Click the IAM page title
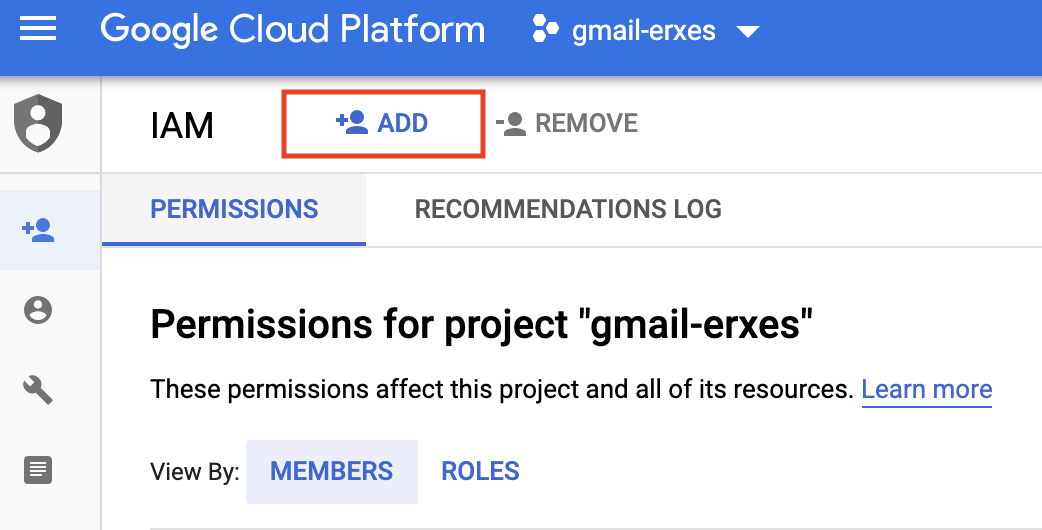Viewport: 1042px width, 530px height. click(182, 126)
